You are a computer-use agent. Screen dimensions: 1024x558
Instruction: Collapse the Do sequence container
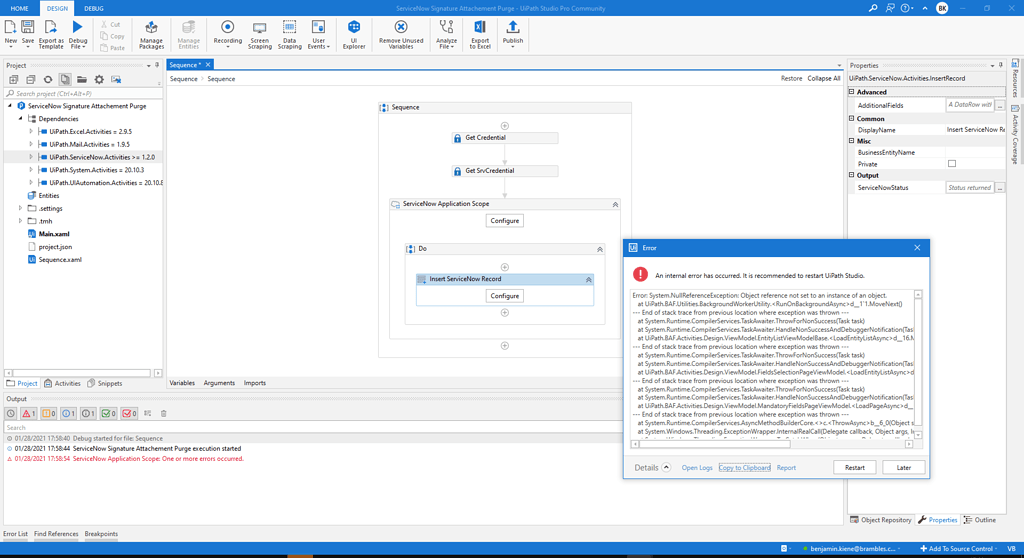(600, 250)
